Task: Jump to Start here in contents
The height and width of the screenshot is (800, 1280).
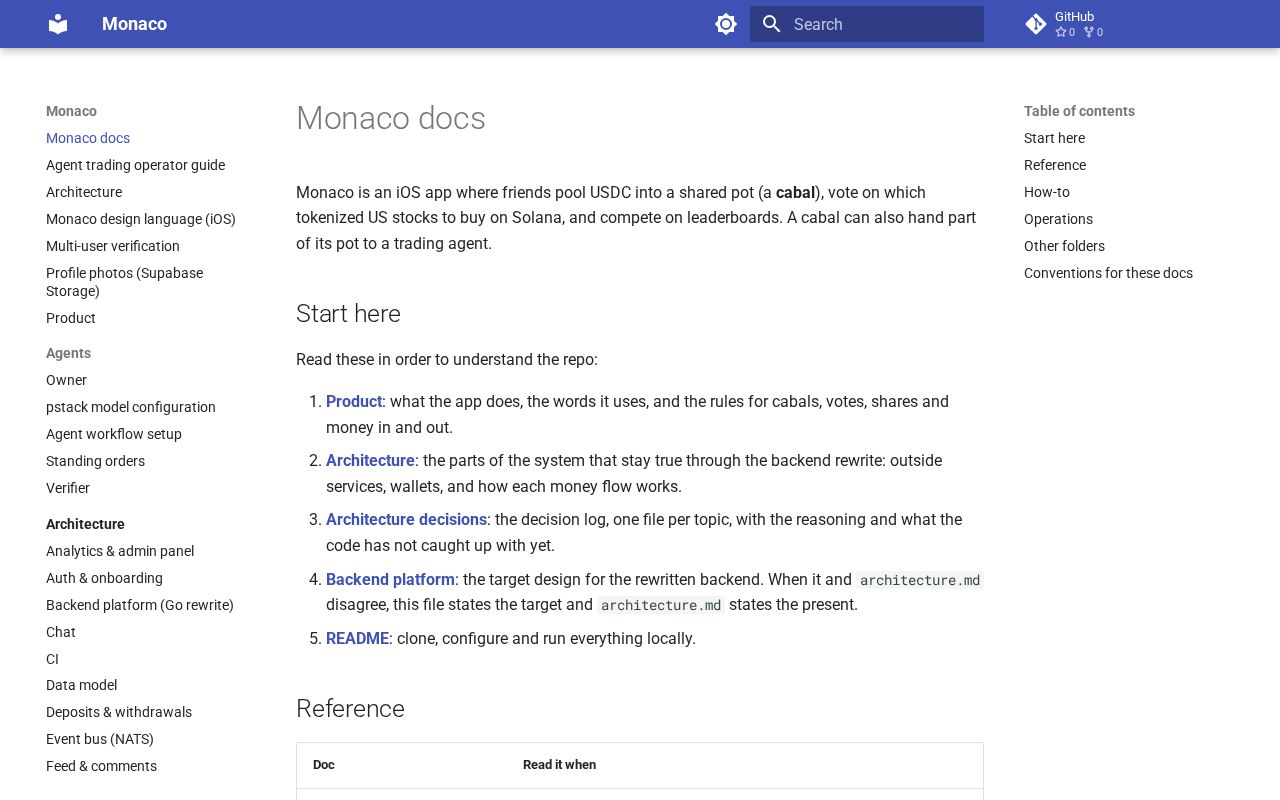Action: pyautogui.click(x=1054, y=138)
